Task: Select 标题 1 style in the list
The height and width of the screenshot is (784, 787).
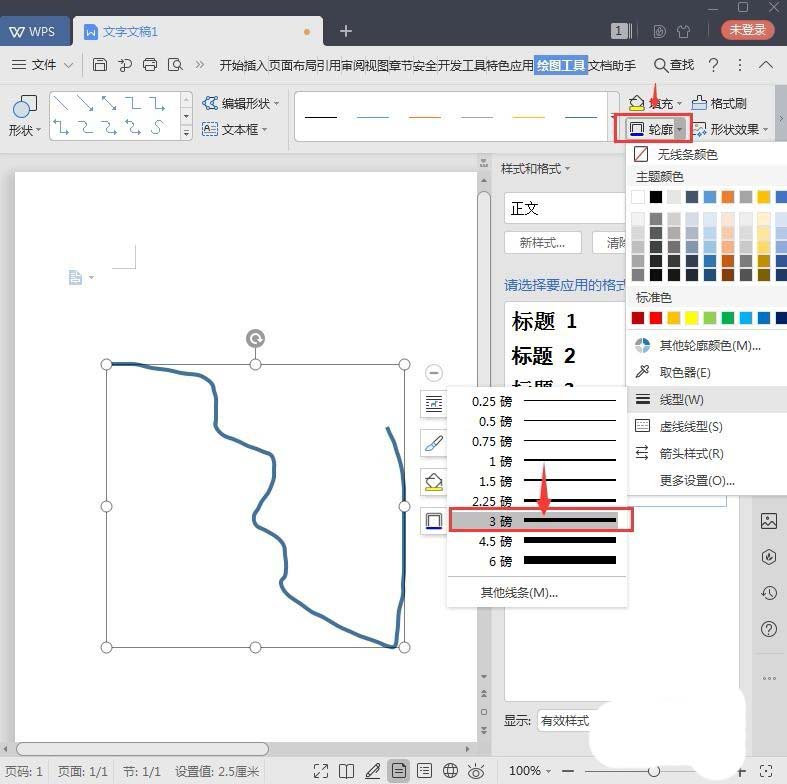Action: (544, 321)
